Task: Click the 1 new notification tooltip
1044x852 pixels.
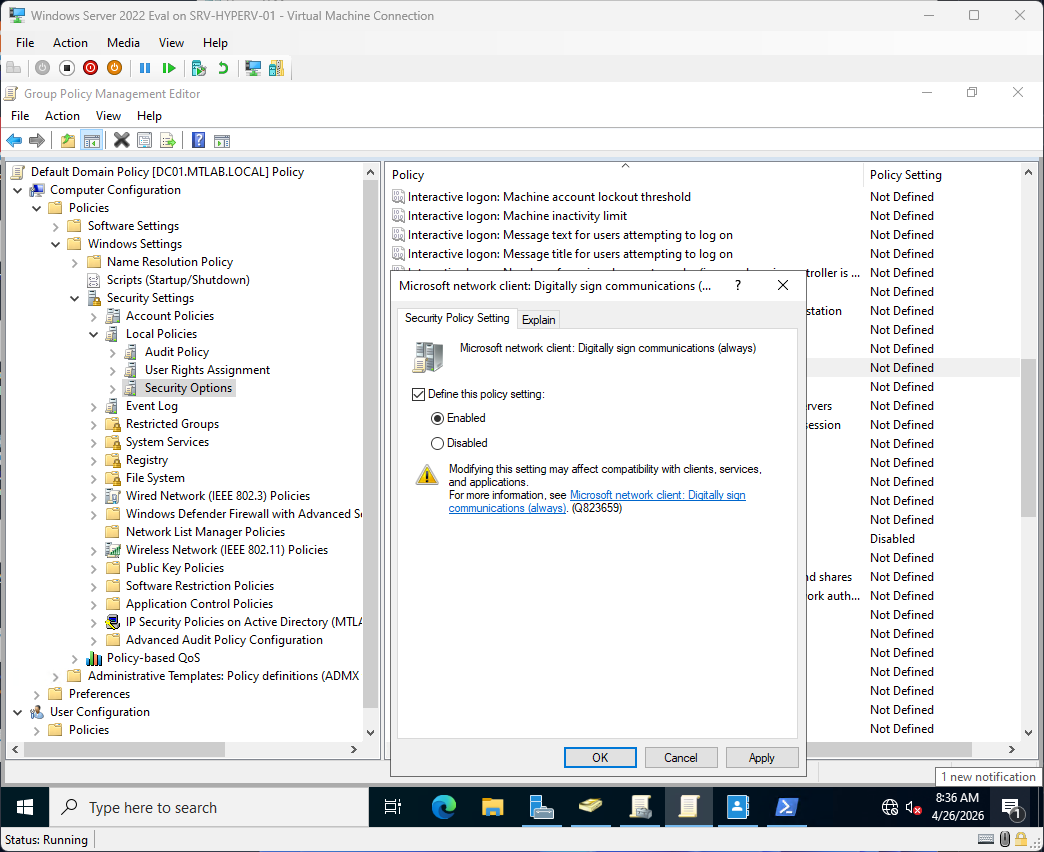Action: (988, 777)
